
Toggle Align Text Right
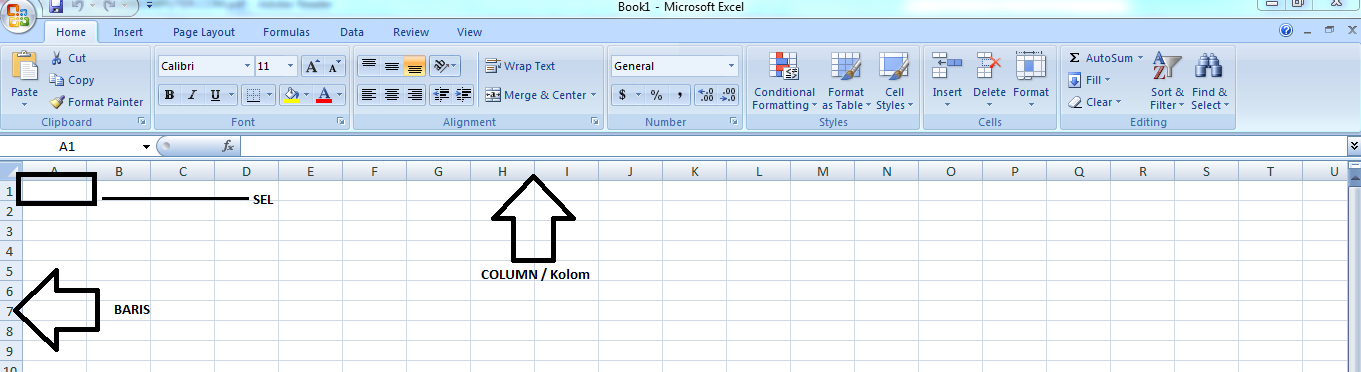(414, 95)
